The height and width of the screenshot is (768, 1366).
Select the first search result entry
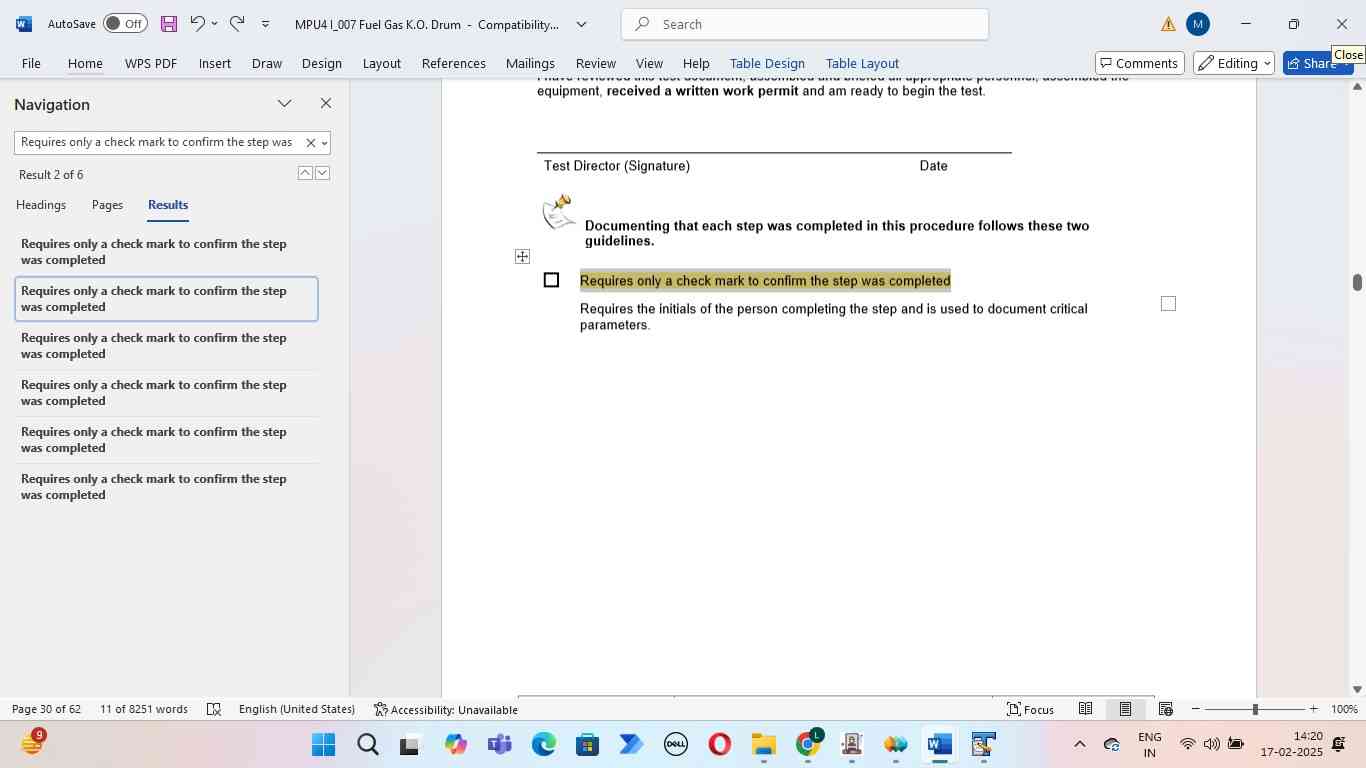[166, 252]
